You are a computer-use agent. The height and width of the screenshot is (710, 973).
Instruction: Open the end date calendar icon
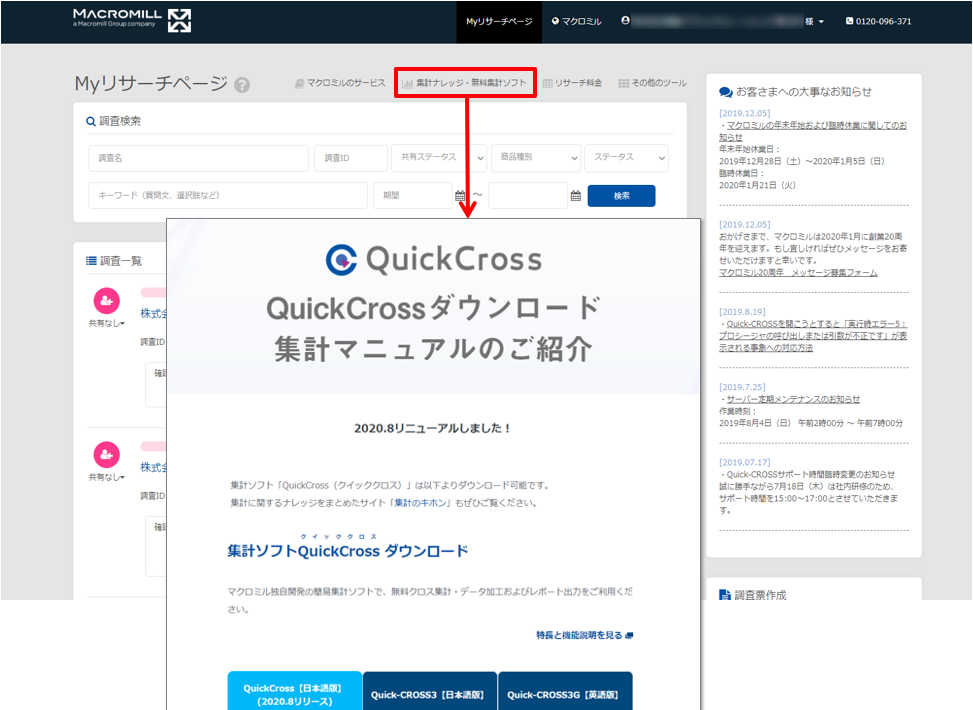coord(576,195)
